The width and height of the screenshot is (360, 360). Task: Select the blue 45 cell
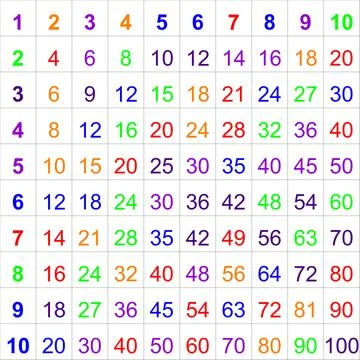(162, 310)
